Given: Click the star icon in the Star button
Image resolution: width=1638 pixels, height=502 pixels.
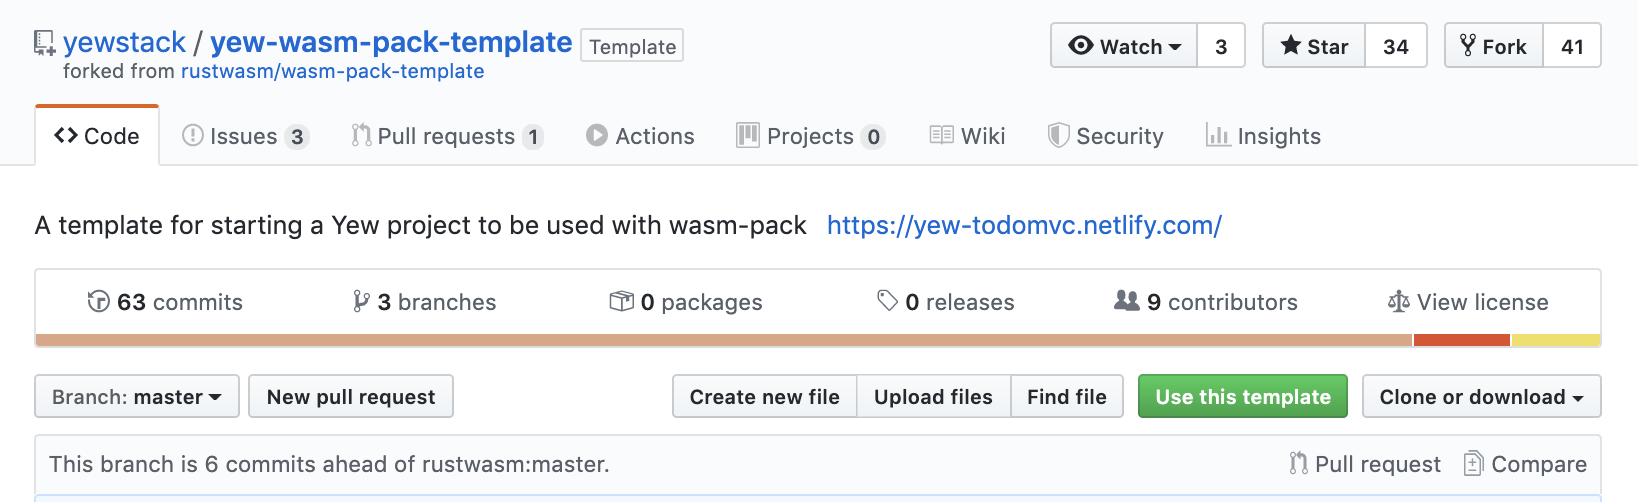Looking at the screenshot, I should (x=1291, y=45).
